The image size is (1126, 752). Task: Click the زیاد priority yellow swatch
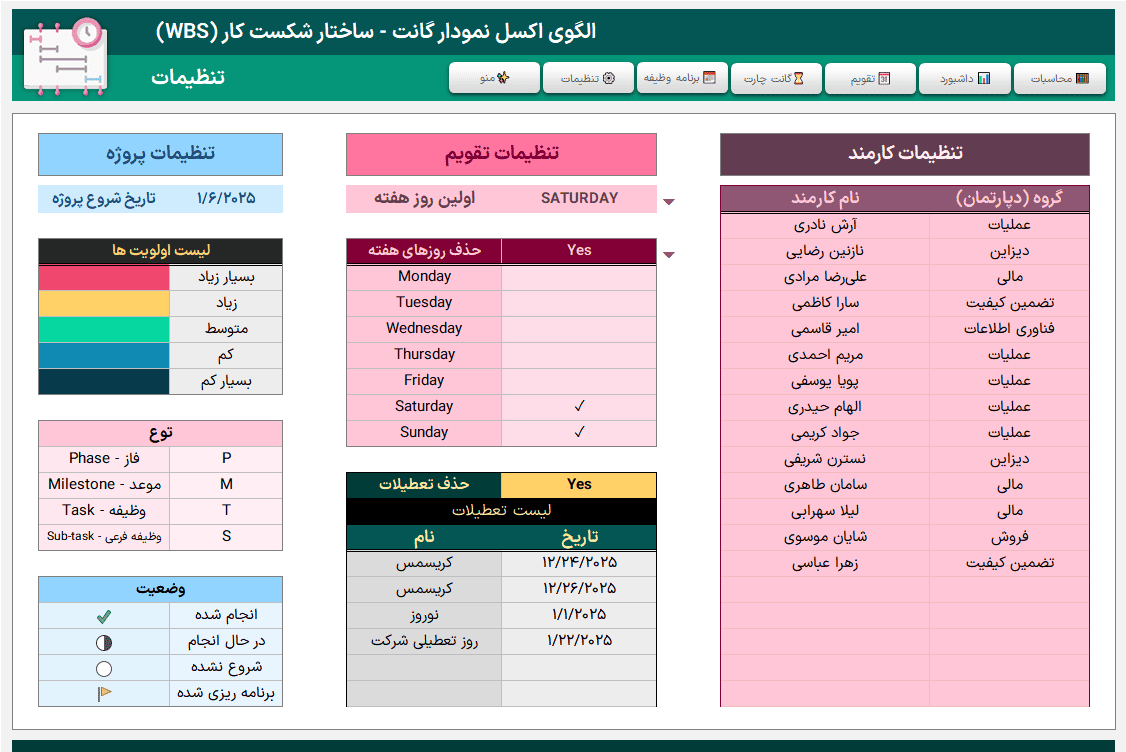click(104, 303)
